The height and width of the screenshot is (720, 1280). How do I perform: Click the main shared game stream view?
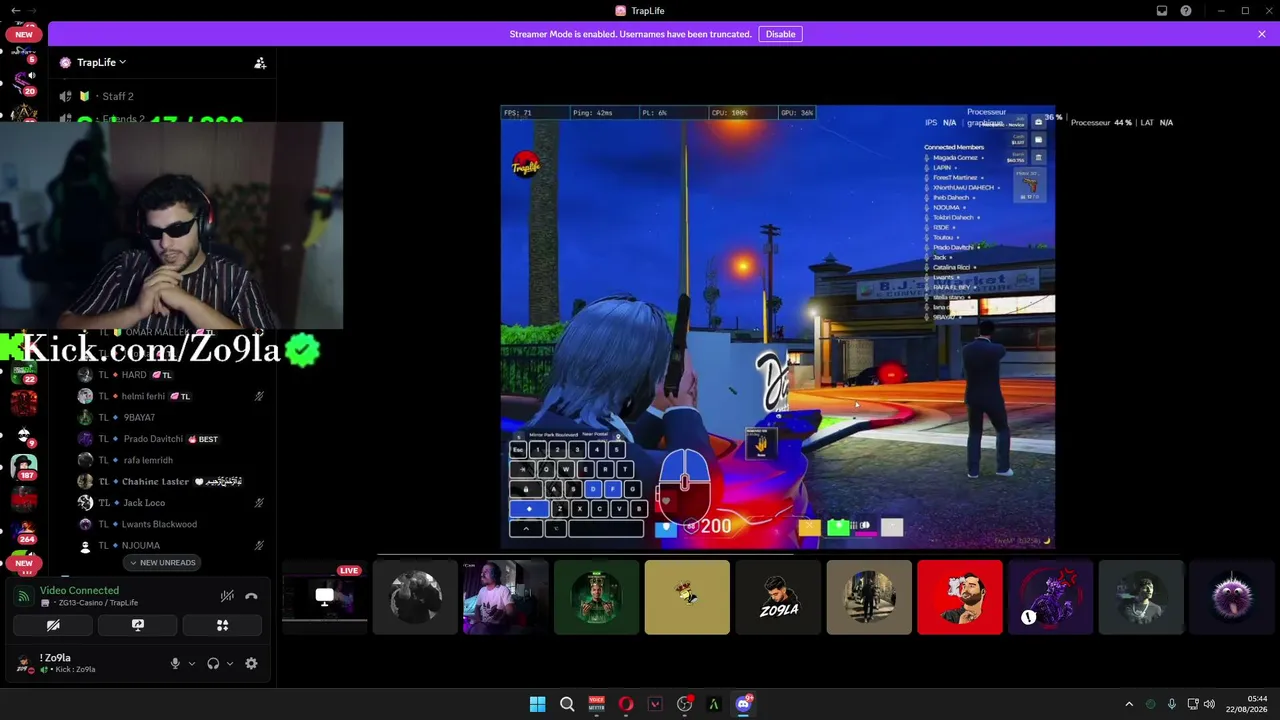pyautogui.click(x=777, y=327)
